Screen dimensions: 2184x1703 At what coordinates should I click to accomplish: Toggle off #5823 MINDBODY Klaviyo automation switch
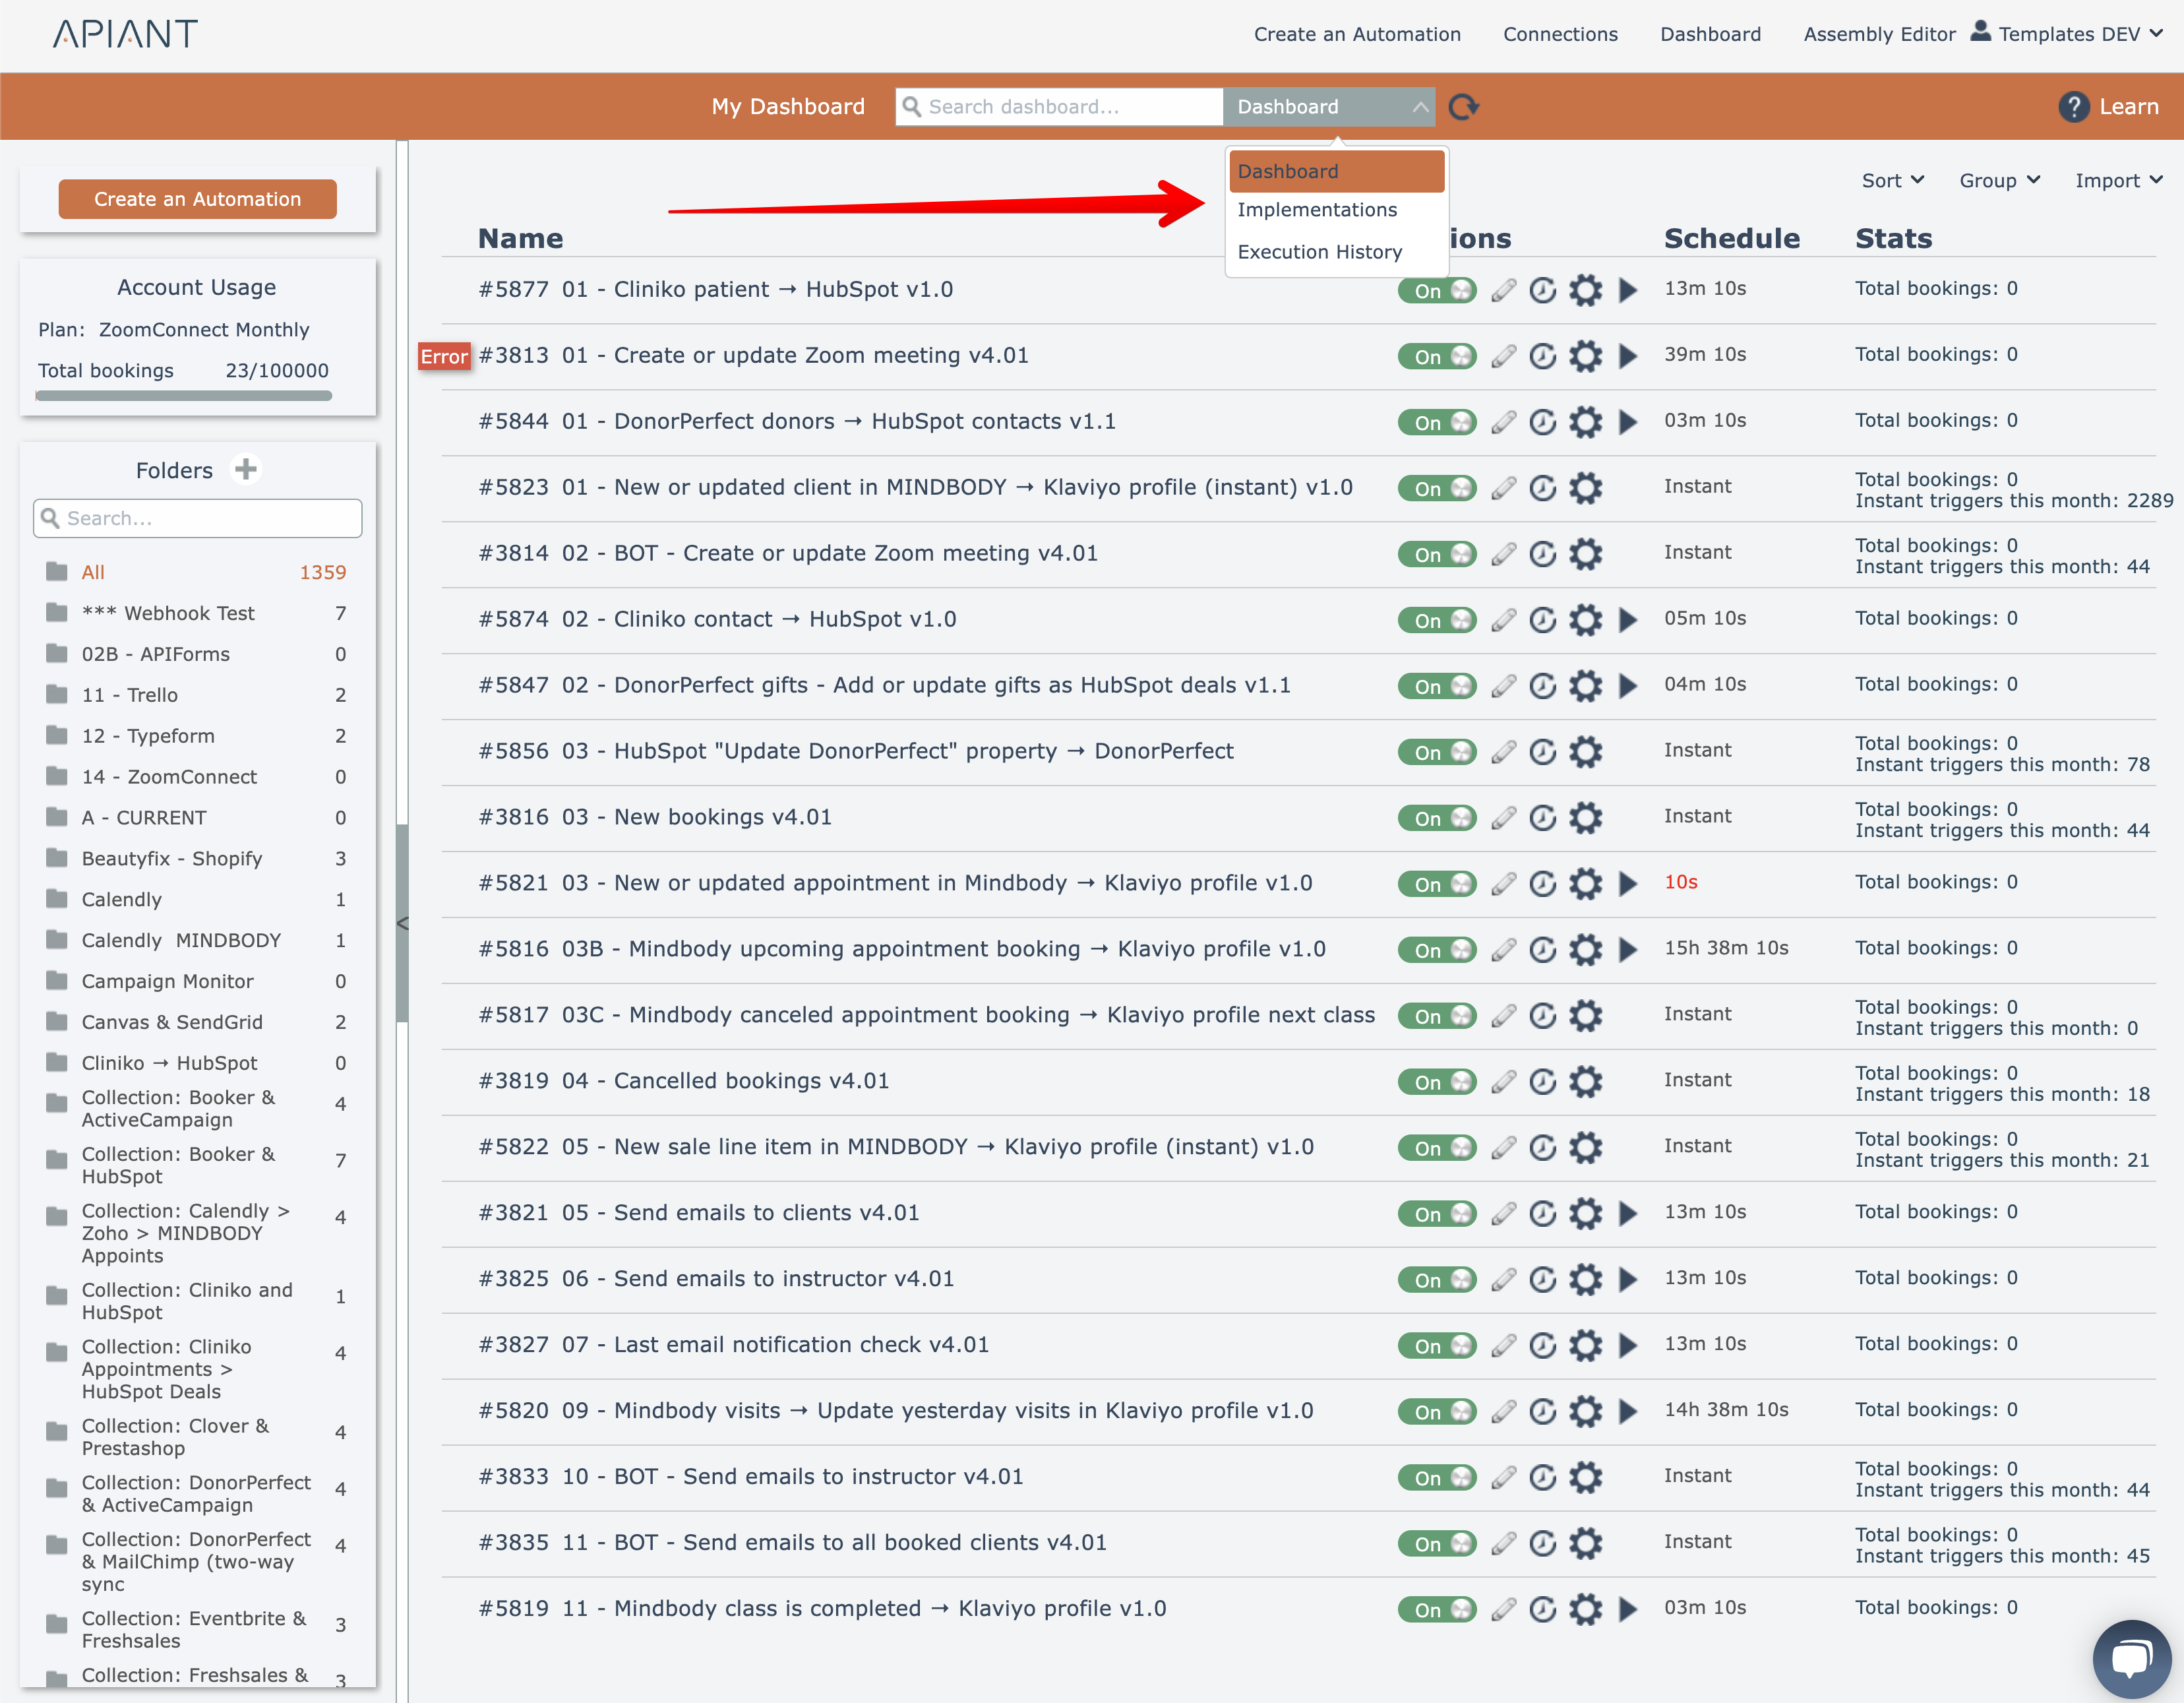point(1437,488)
